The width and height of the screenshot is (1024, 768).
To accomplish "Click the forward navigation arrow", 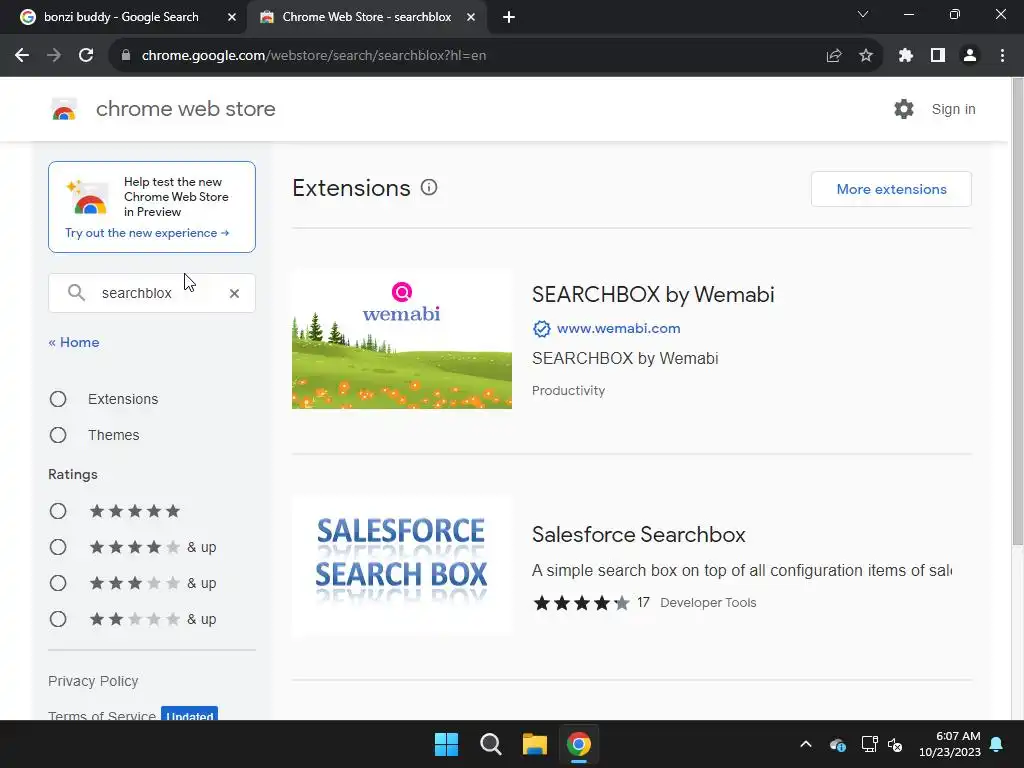I will point(54,56).
